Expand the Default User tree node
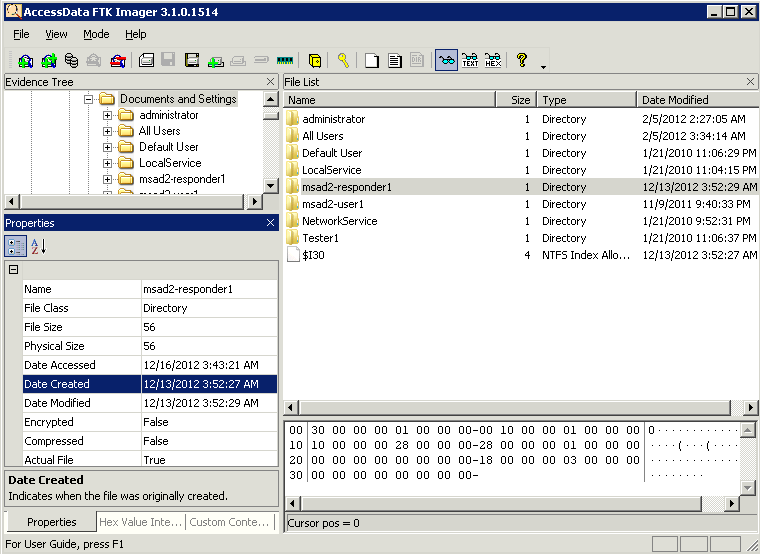760x554 pixels. click(x=108, y=147)
